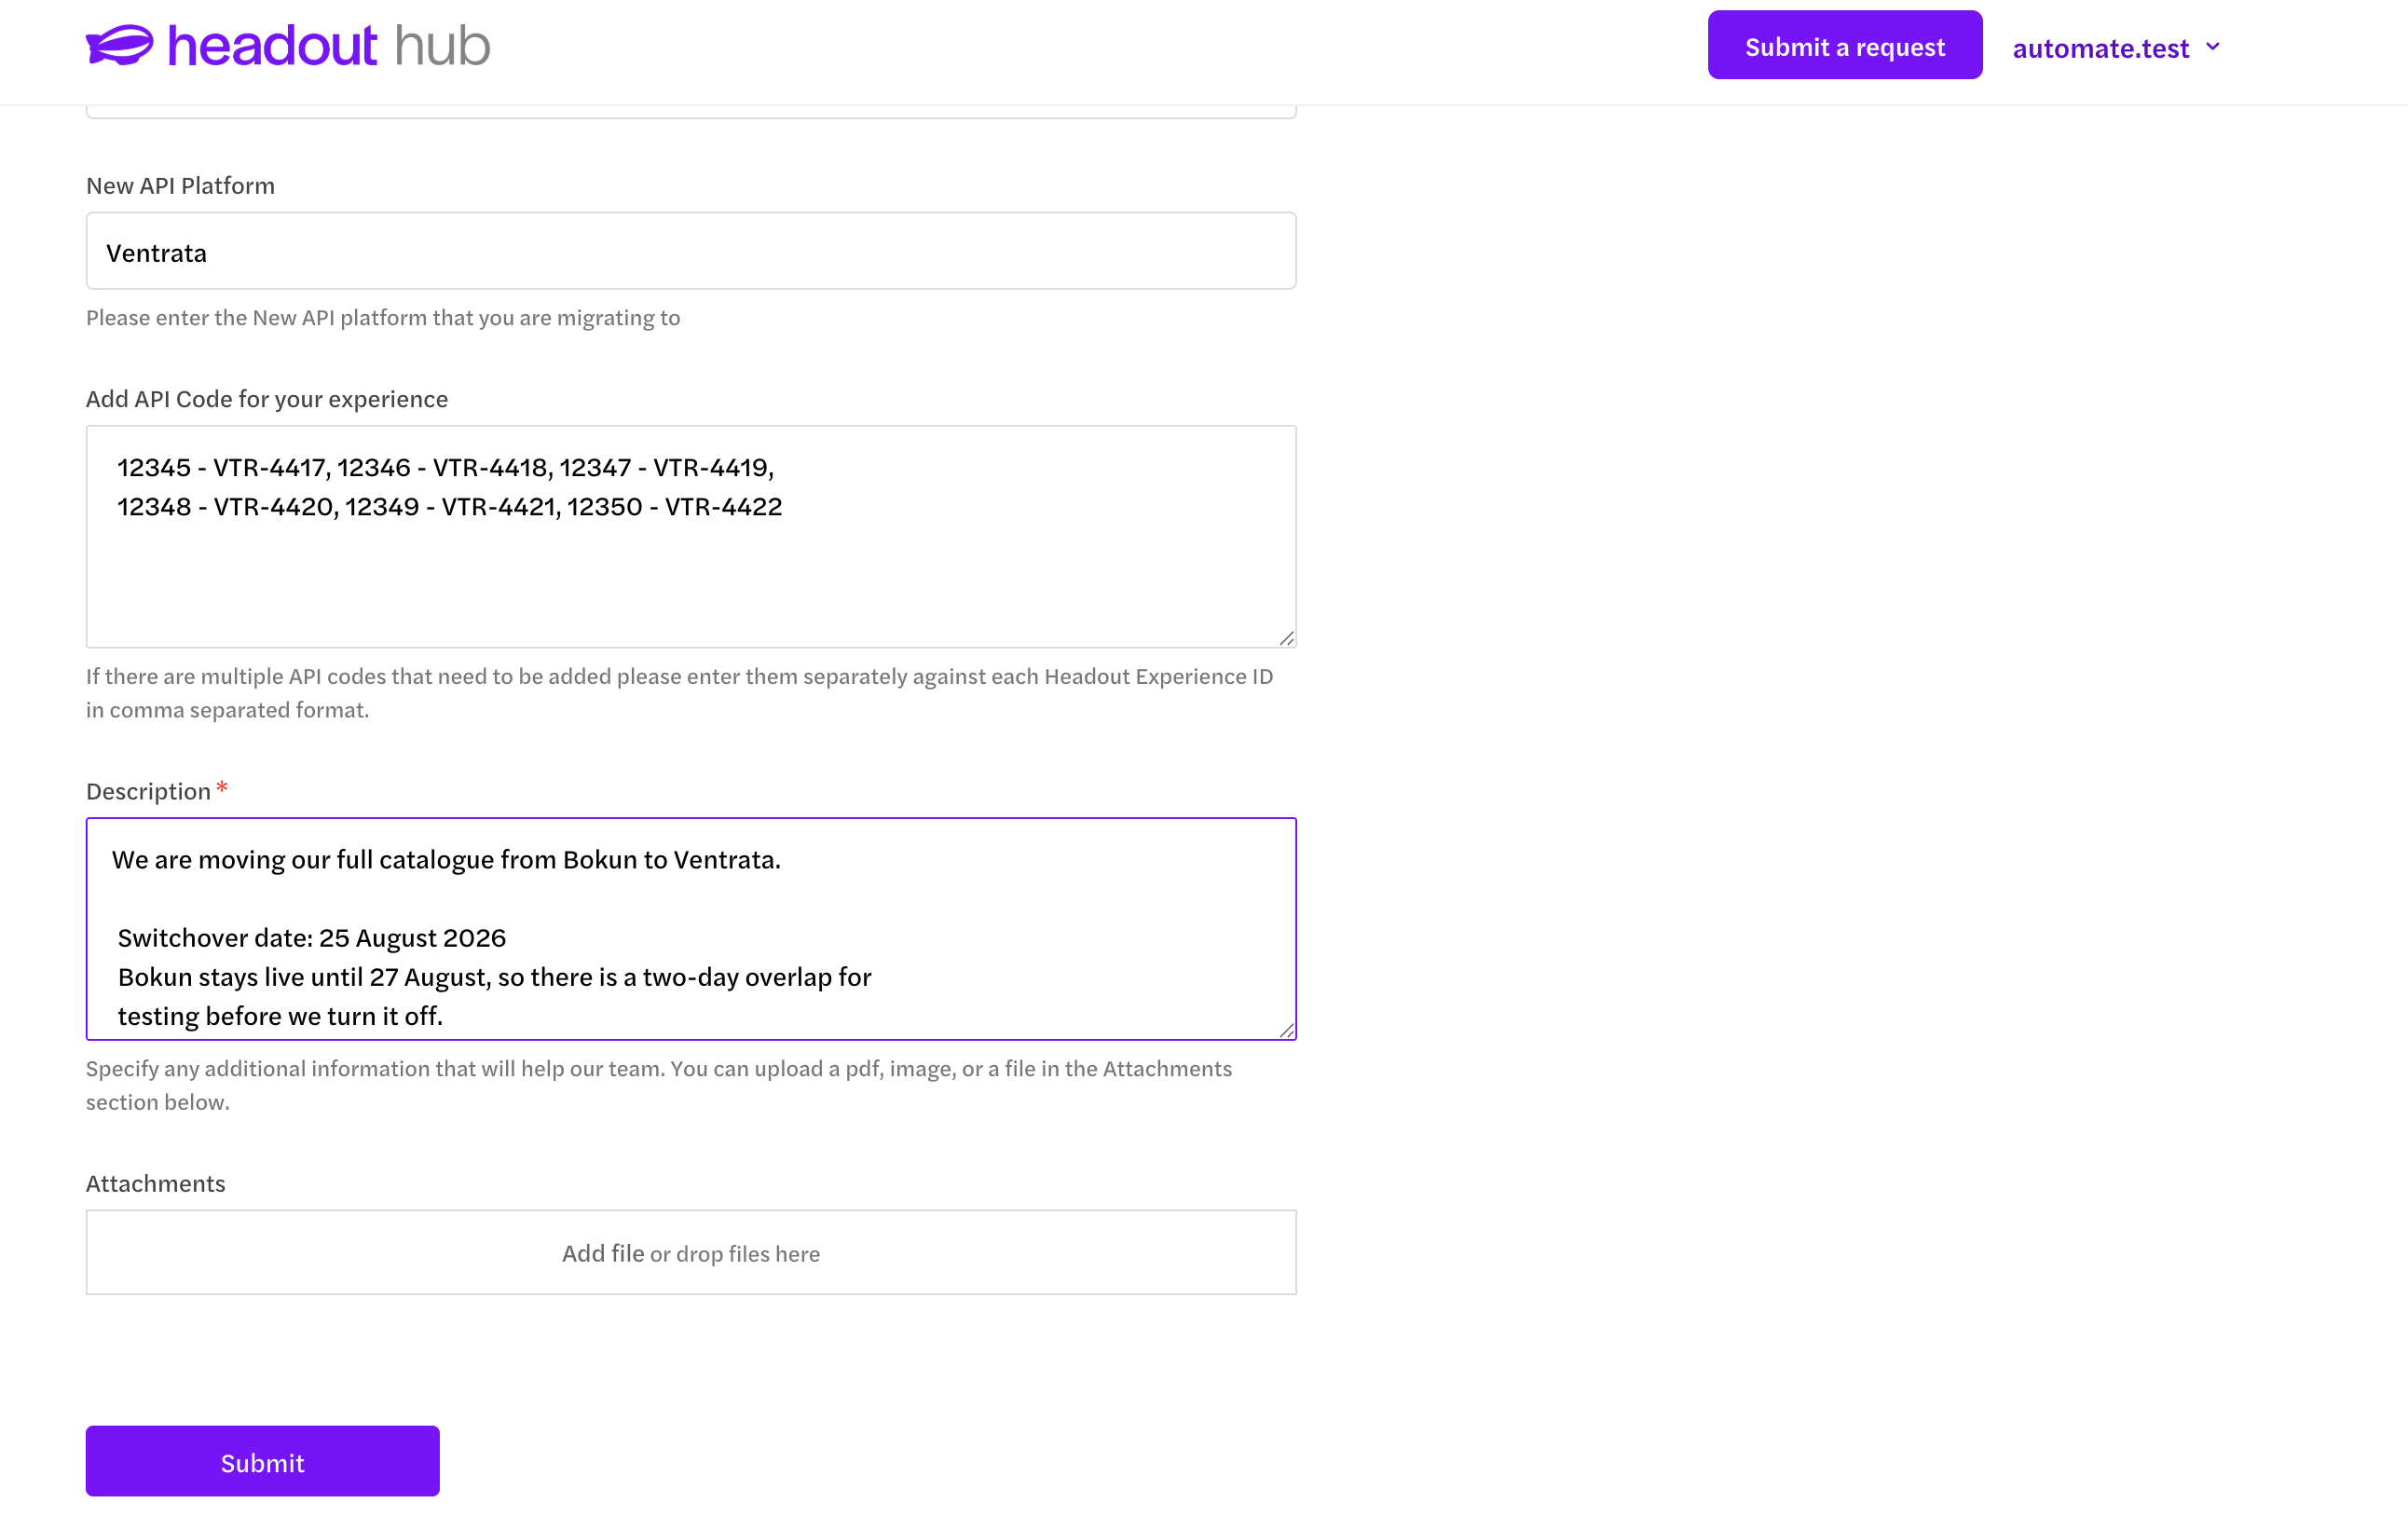This screenshot has height=1530, width=2408.
Task: Click the Submit a request button
Action: (1845, 45)
